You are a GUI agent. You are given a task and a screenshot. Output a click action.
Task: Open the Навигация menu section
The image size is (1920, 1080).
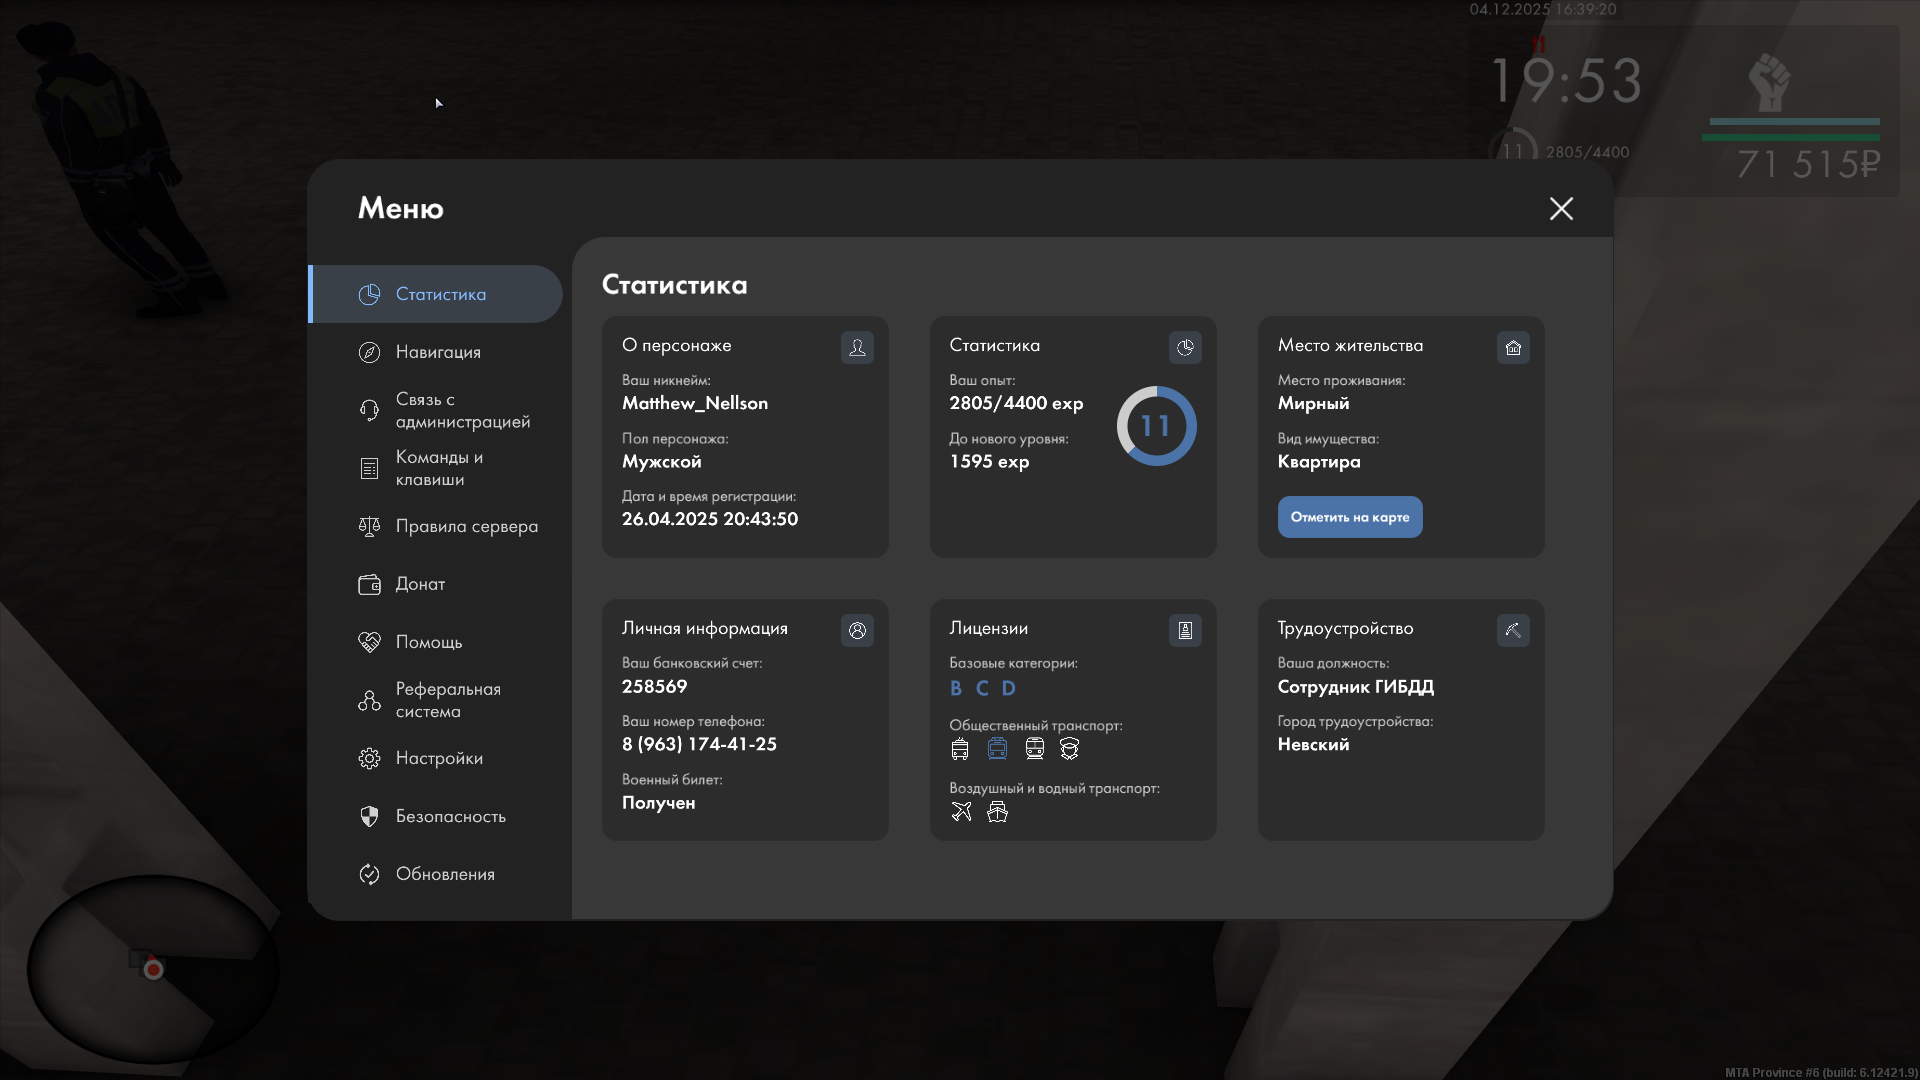tap(437, 352)
